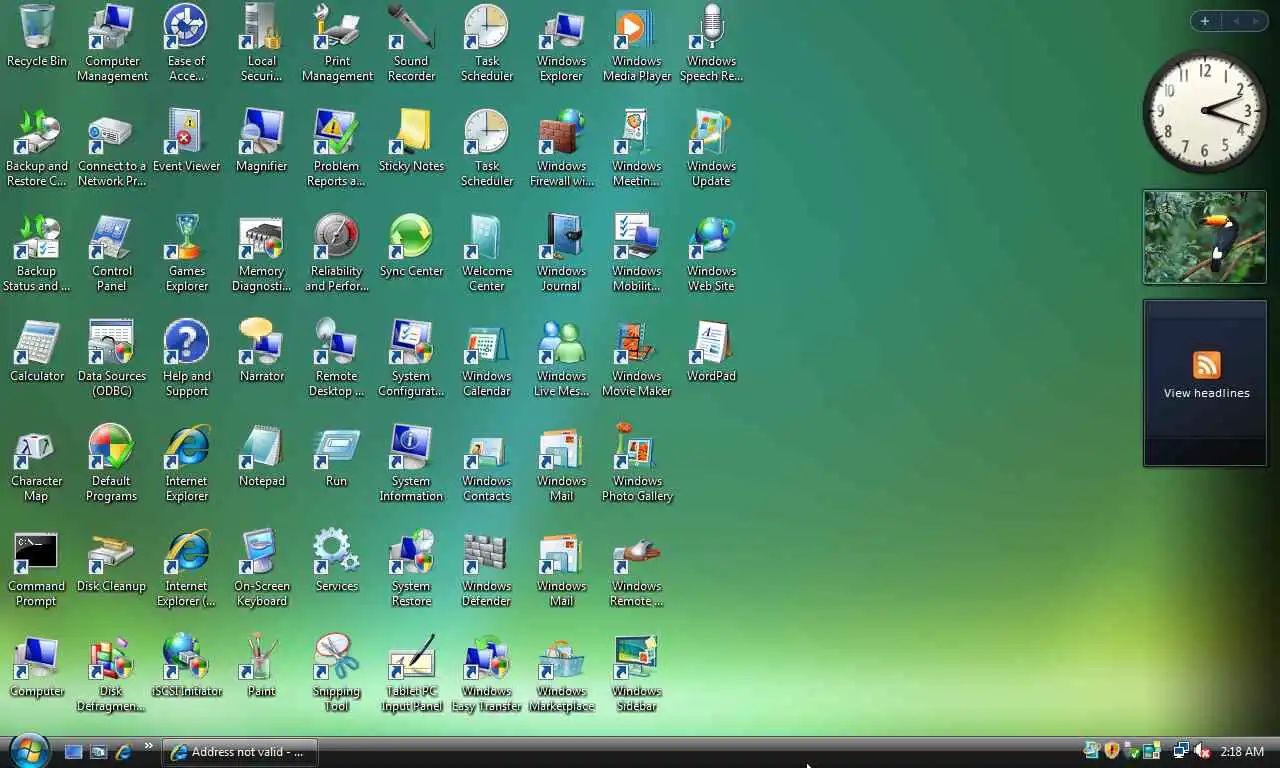Select Windows Explorer desktop shortcut
This screenshot has height=768, width=1280.
click(561, 43)
